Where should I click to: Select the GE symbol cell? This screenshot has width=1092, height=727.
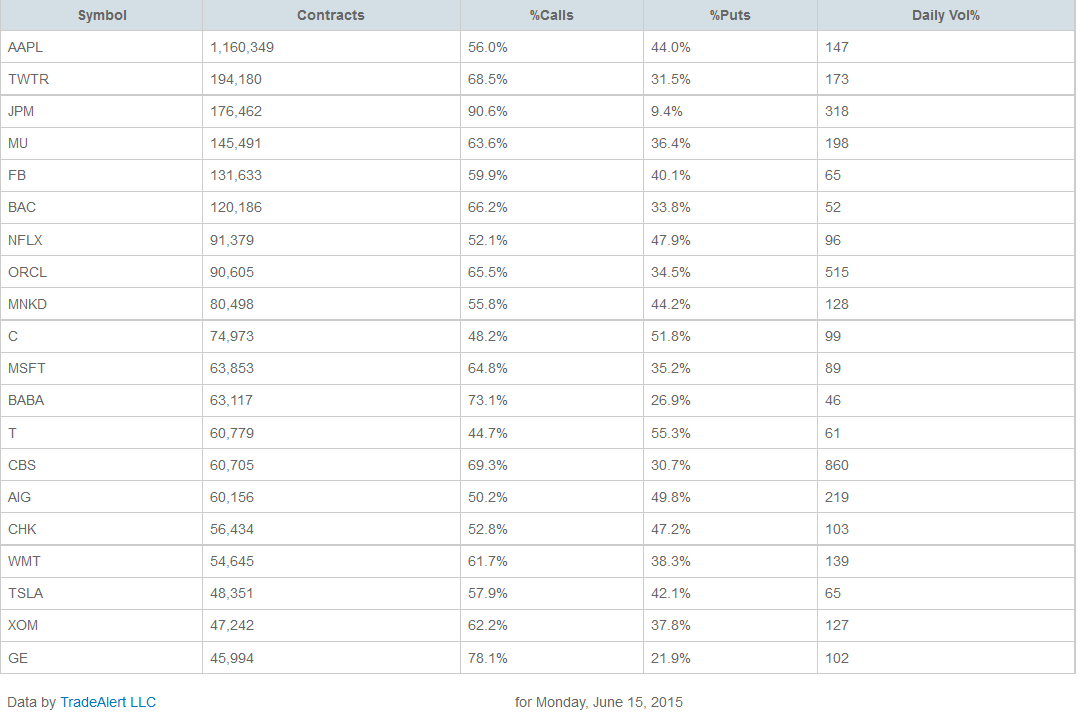(17, 658)
